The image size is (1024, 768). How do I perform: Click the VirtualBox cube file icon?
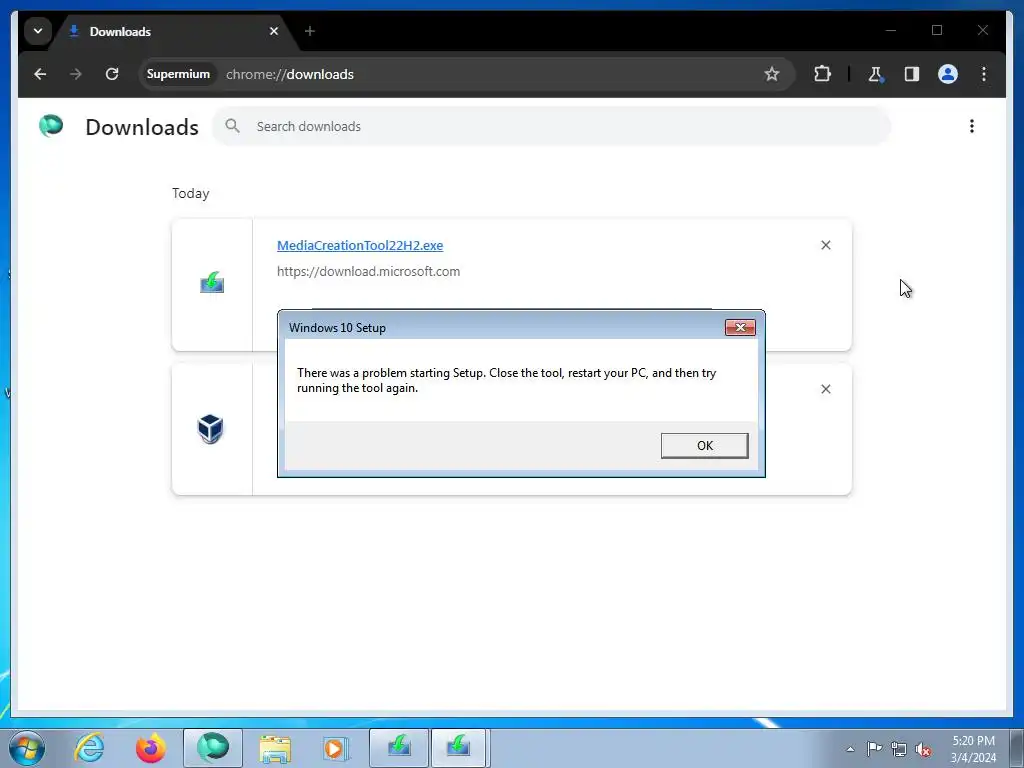[x=210, y=429]
